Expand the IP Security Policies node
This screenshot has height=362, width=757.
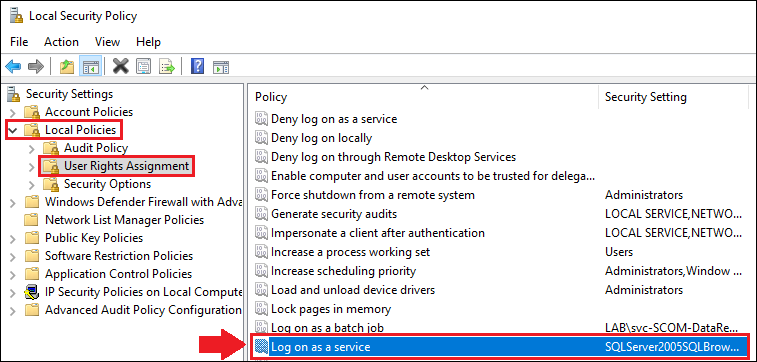pyautogui.click(x=13, y=292)
